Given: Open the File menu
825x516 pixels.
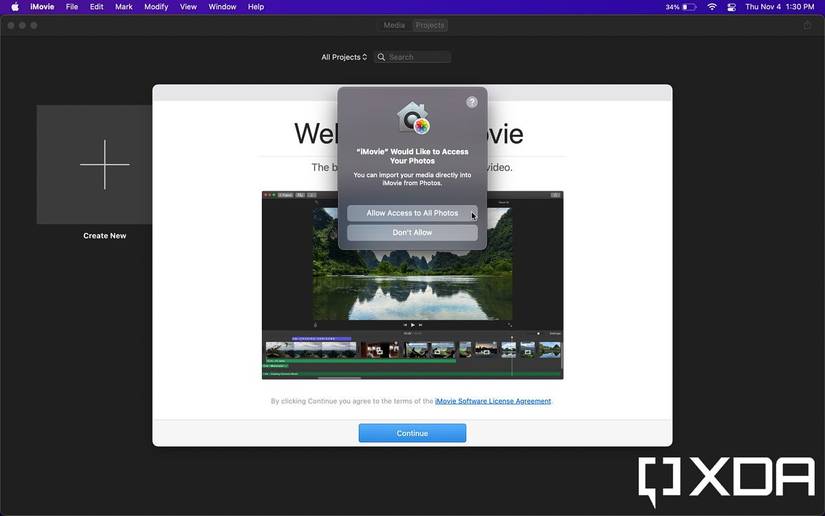Looking at the screenshot, I should [72, 7].
